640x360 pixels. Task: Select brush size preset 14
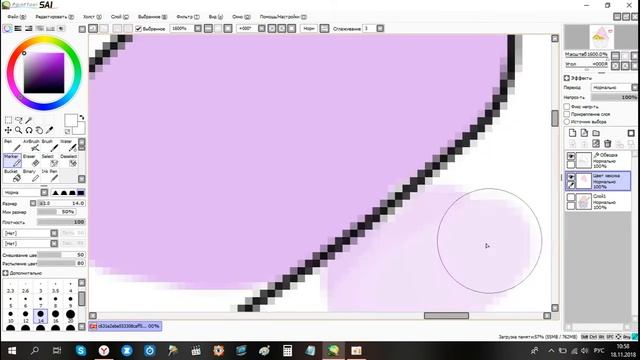click(40, 316)
